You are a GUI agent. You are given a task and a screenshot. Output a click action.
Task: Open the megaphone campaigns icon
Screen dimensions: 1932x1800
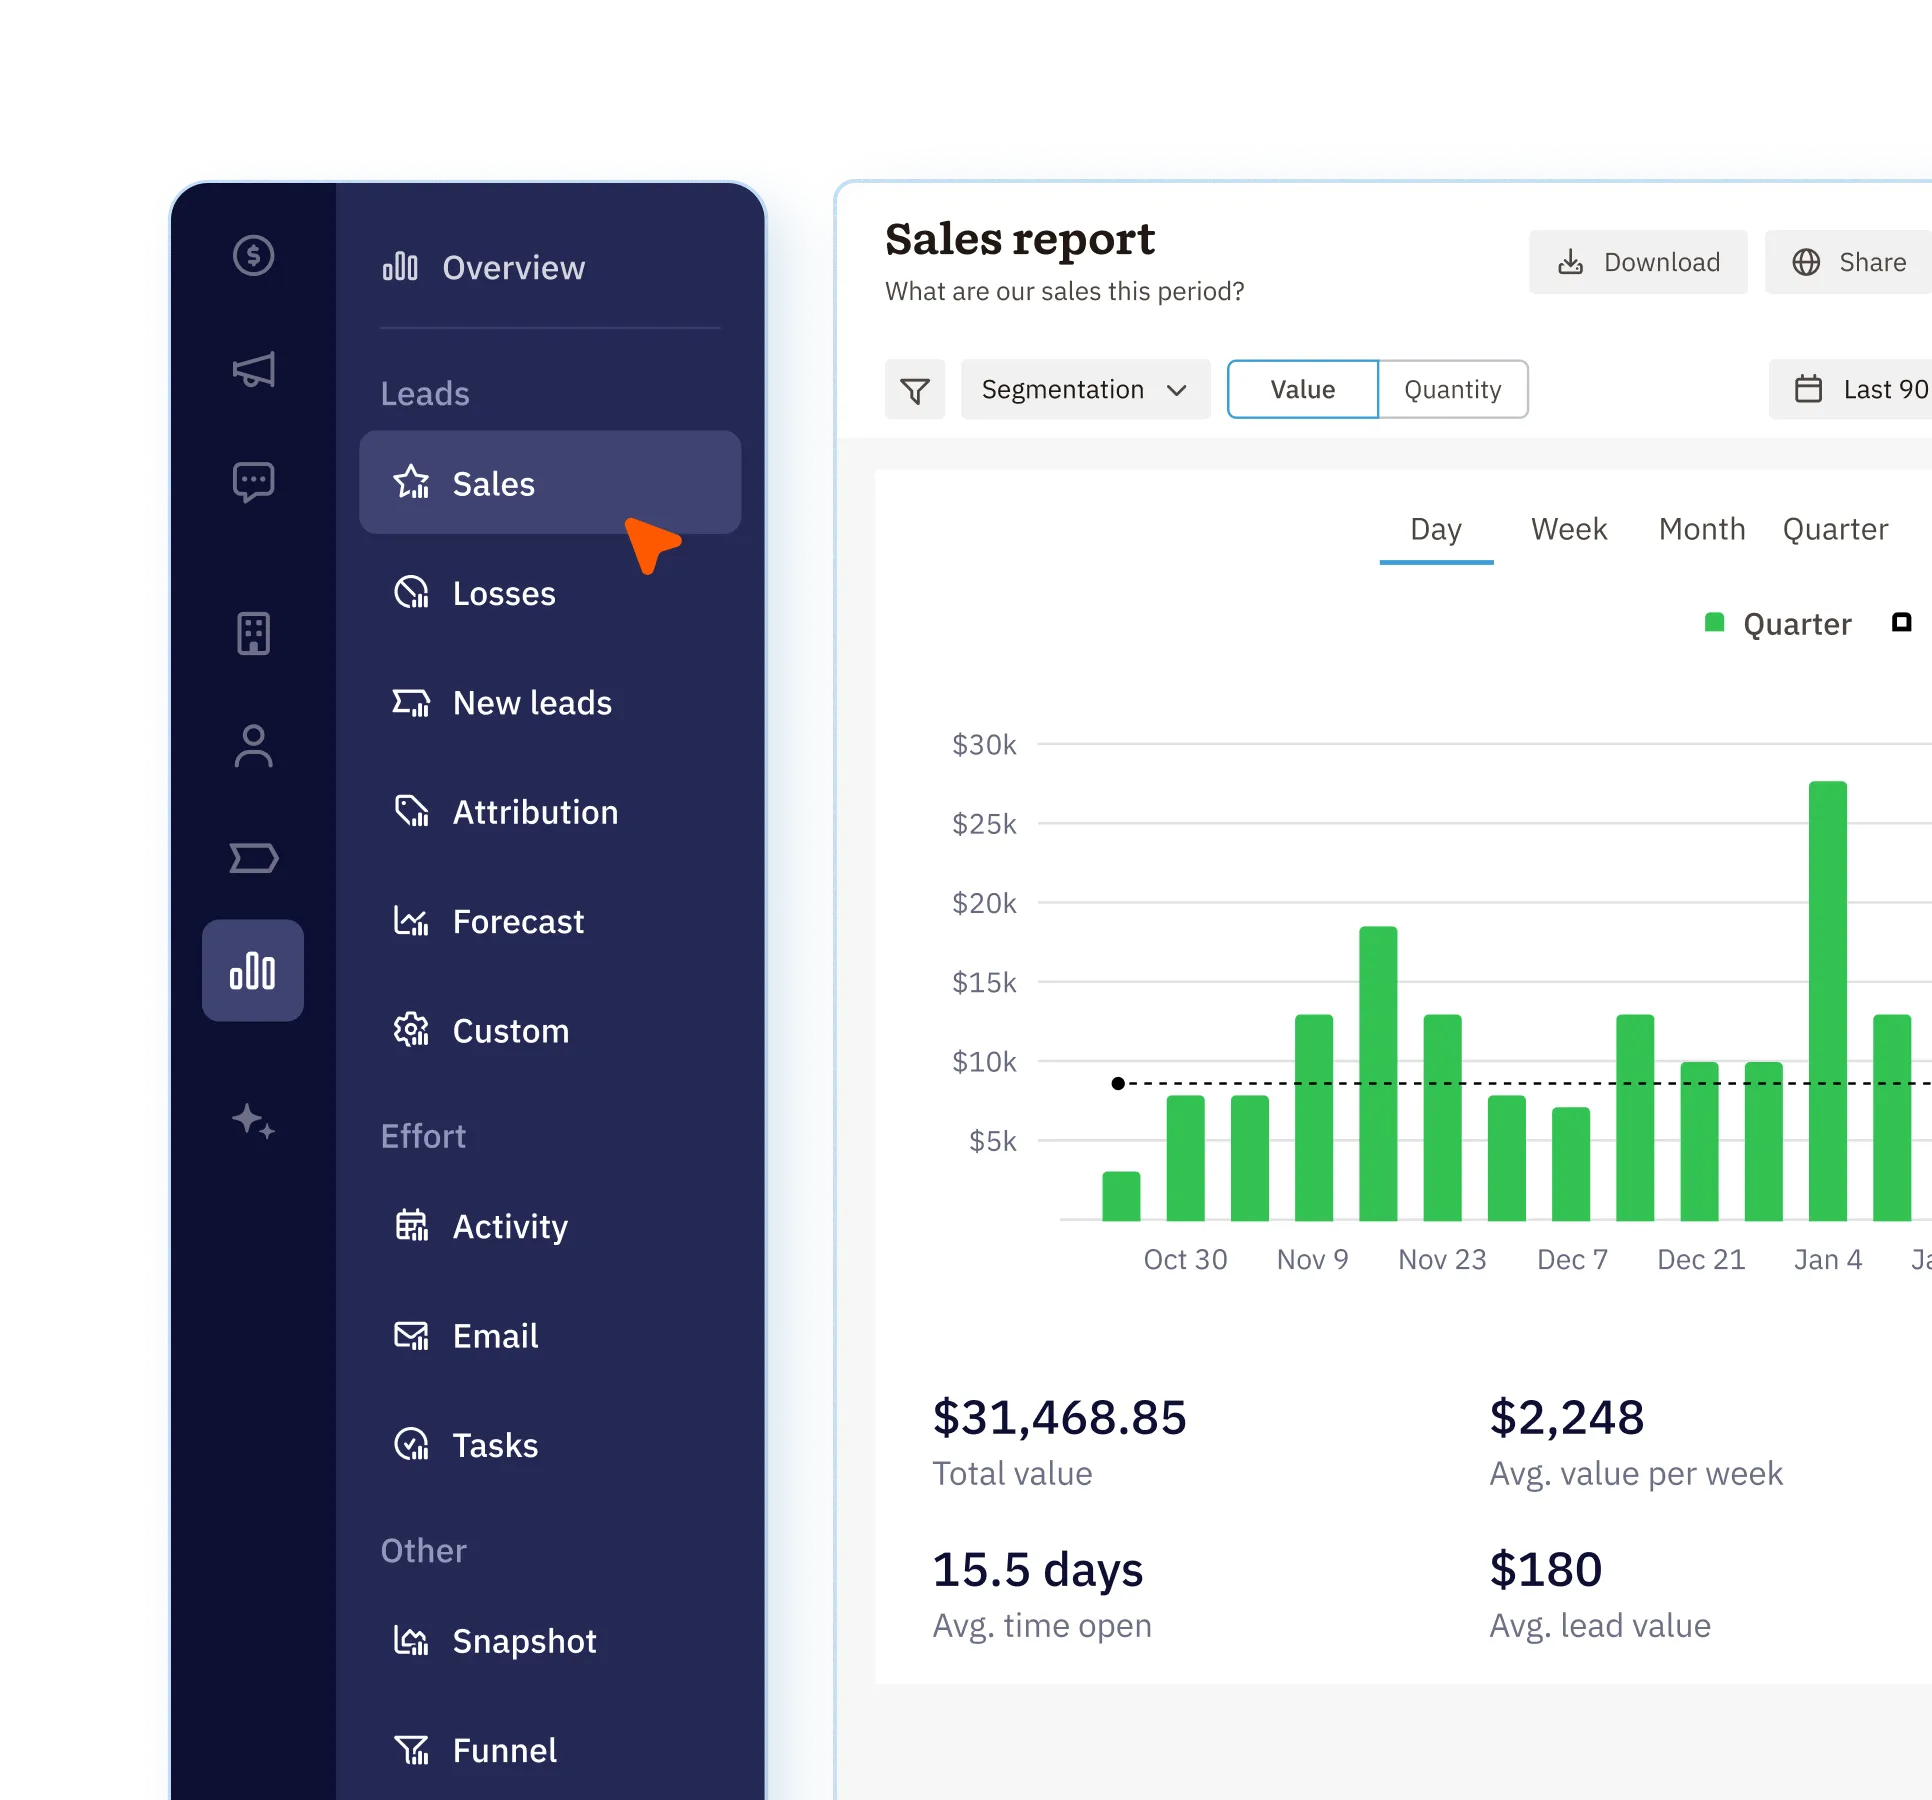click(253, 370)
